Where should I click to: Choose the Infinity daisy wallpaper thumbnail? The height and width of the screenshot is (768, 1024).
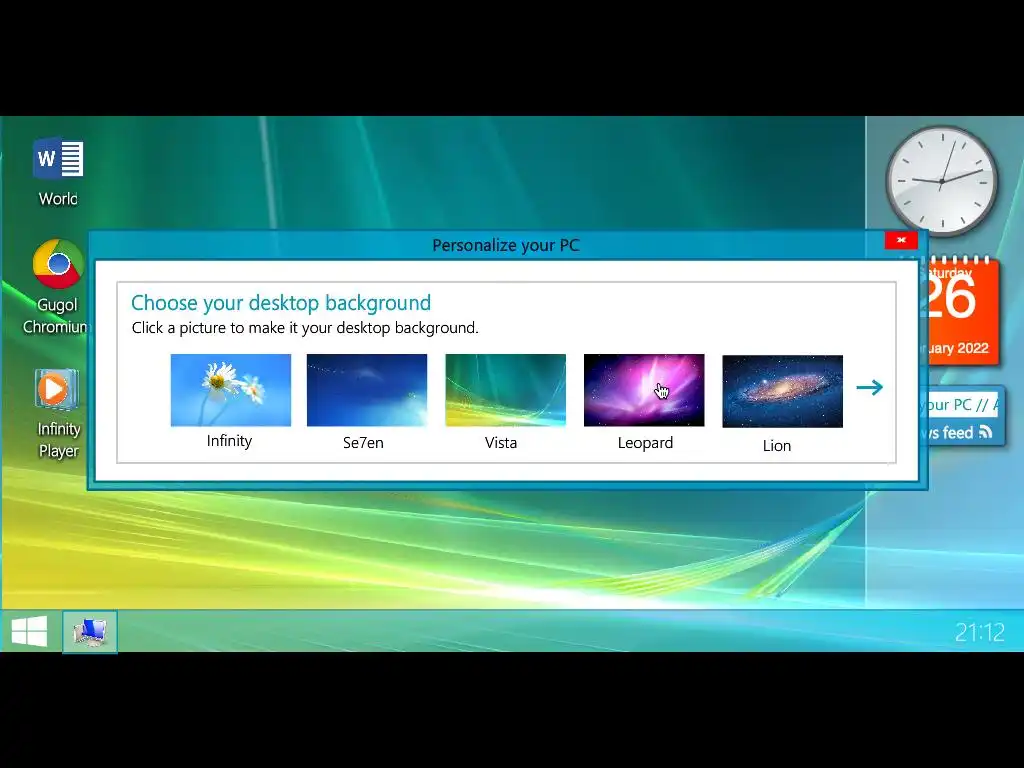(x=231, y=390)
